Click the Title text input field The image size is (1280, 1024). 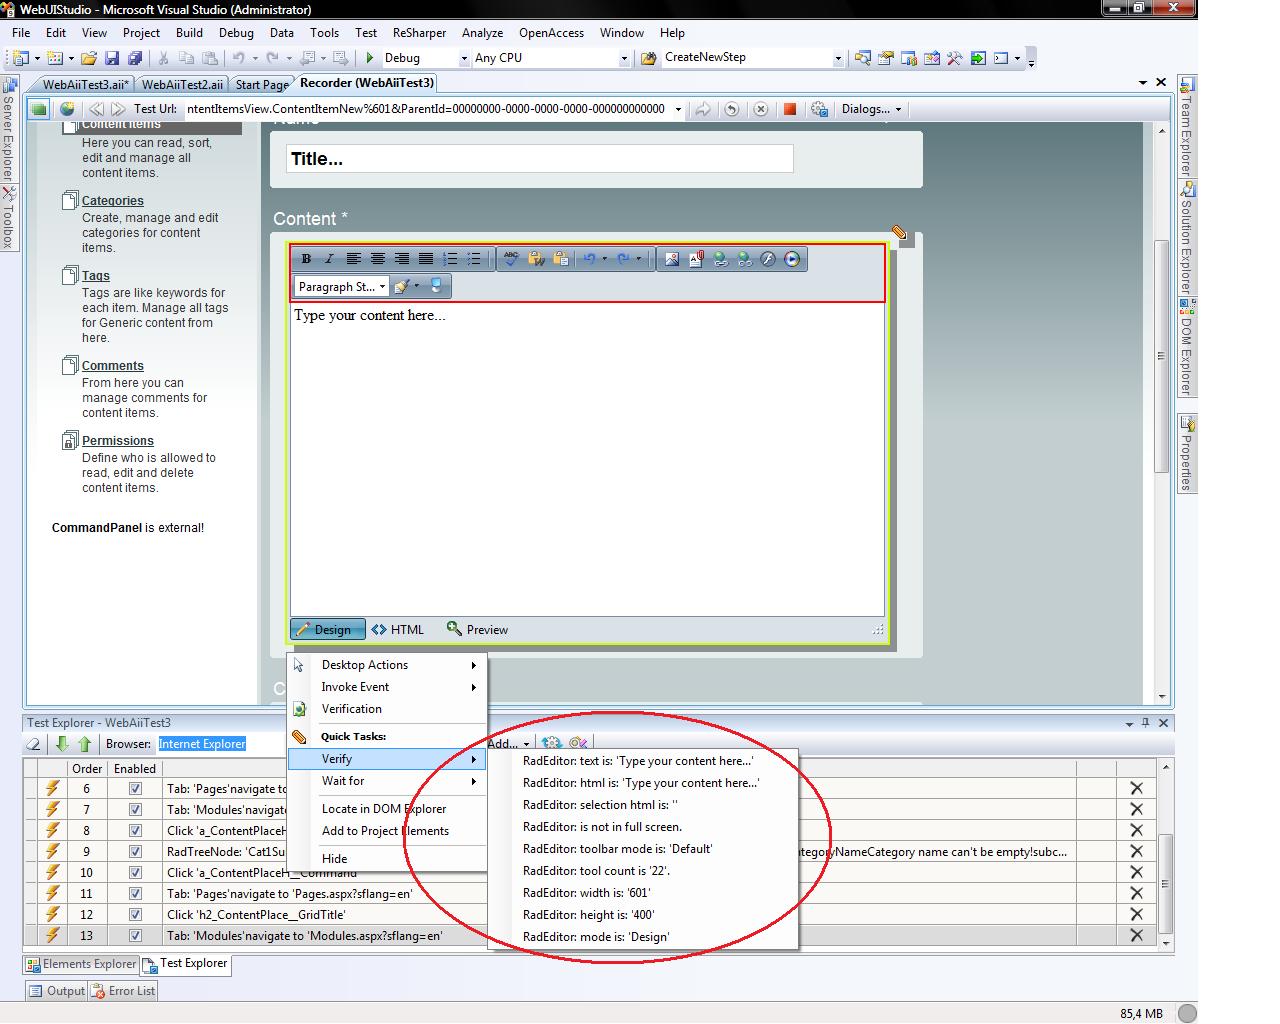(x=539, y=159)
